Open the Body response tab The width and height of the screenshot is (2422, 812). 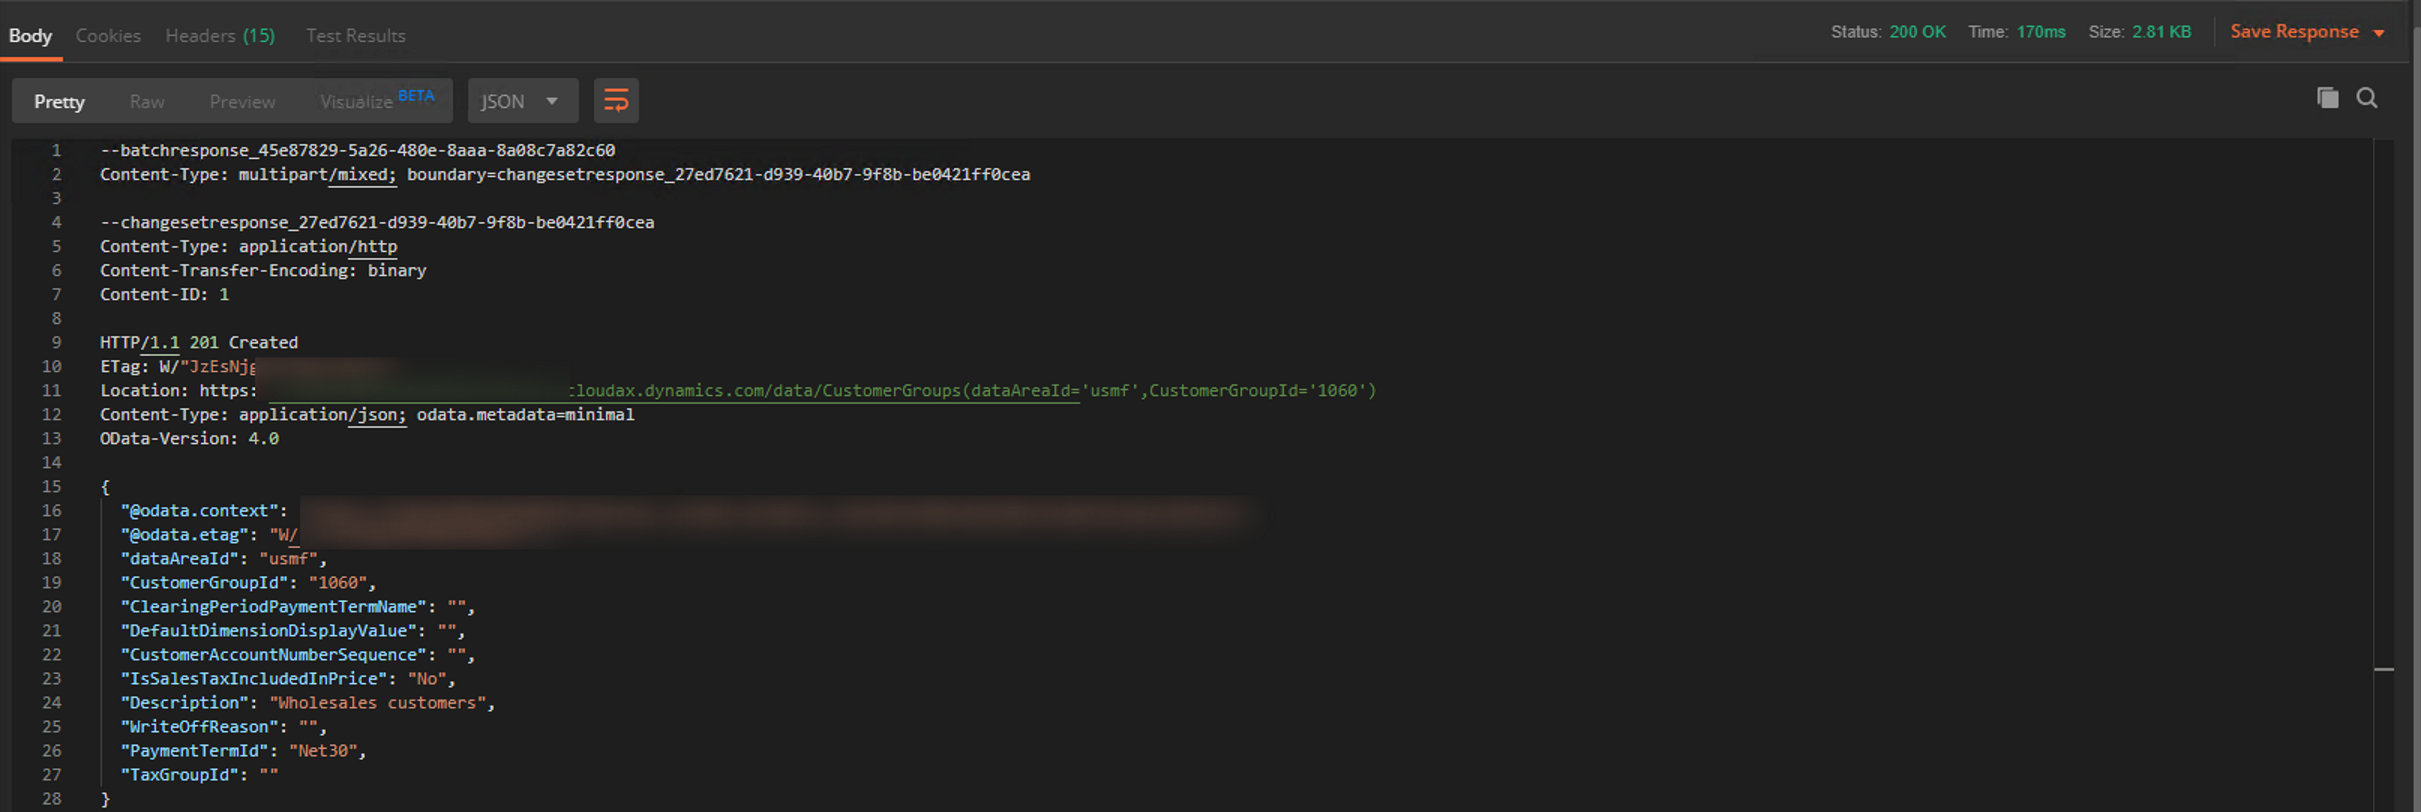pyautogui.click(x=31, y=35)
